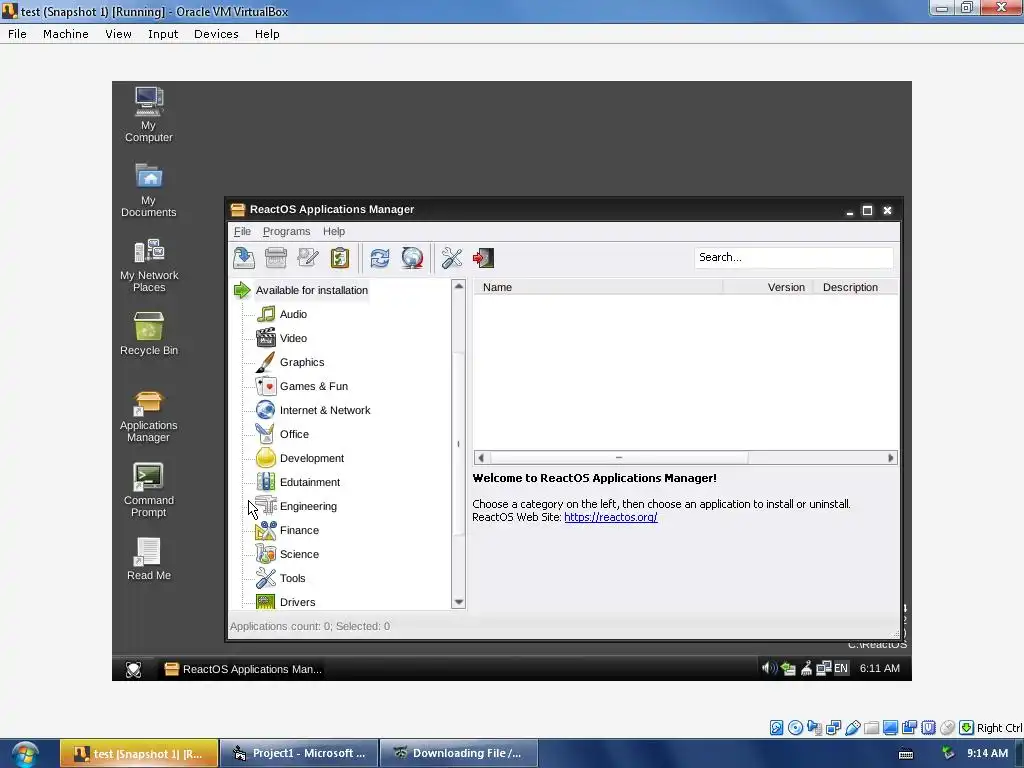Click the Exit door toolbar icon

click(x=483, y=258)
